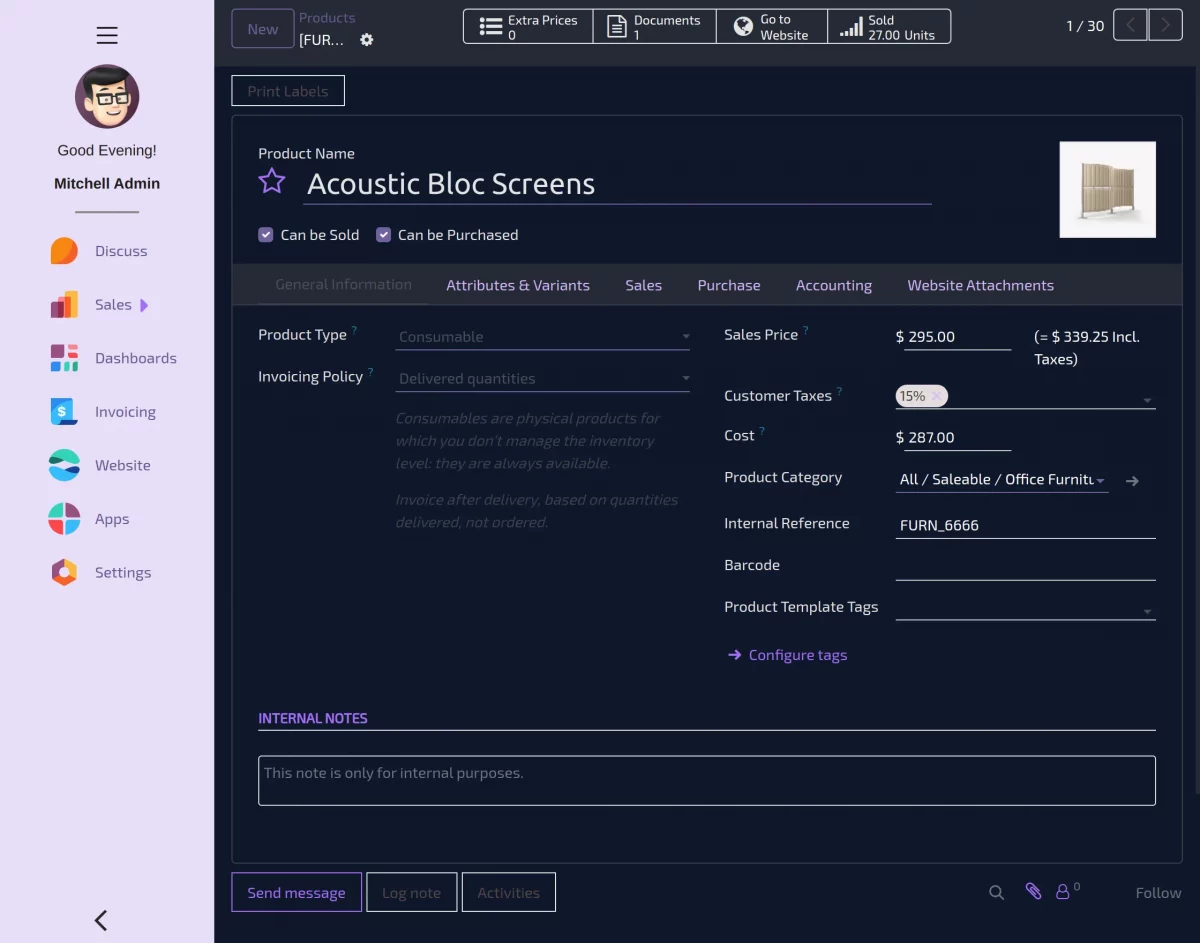The width and height of the screenshot is (1200, 943).
Task: Uncheck the Can be Purchased checkbox
Action: pos(383,234)
